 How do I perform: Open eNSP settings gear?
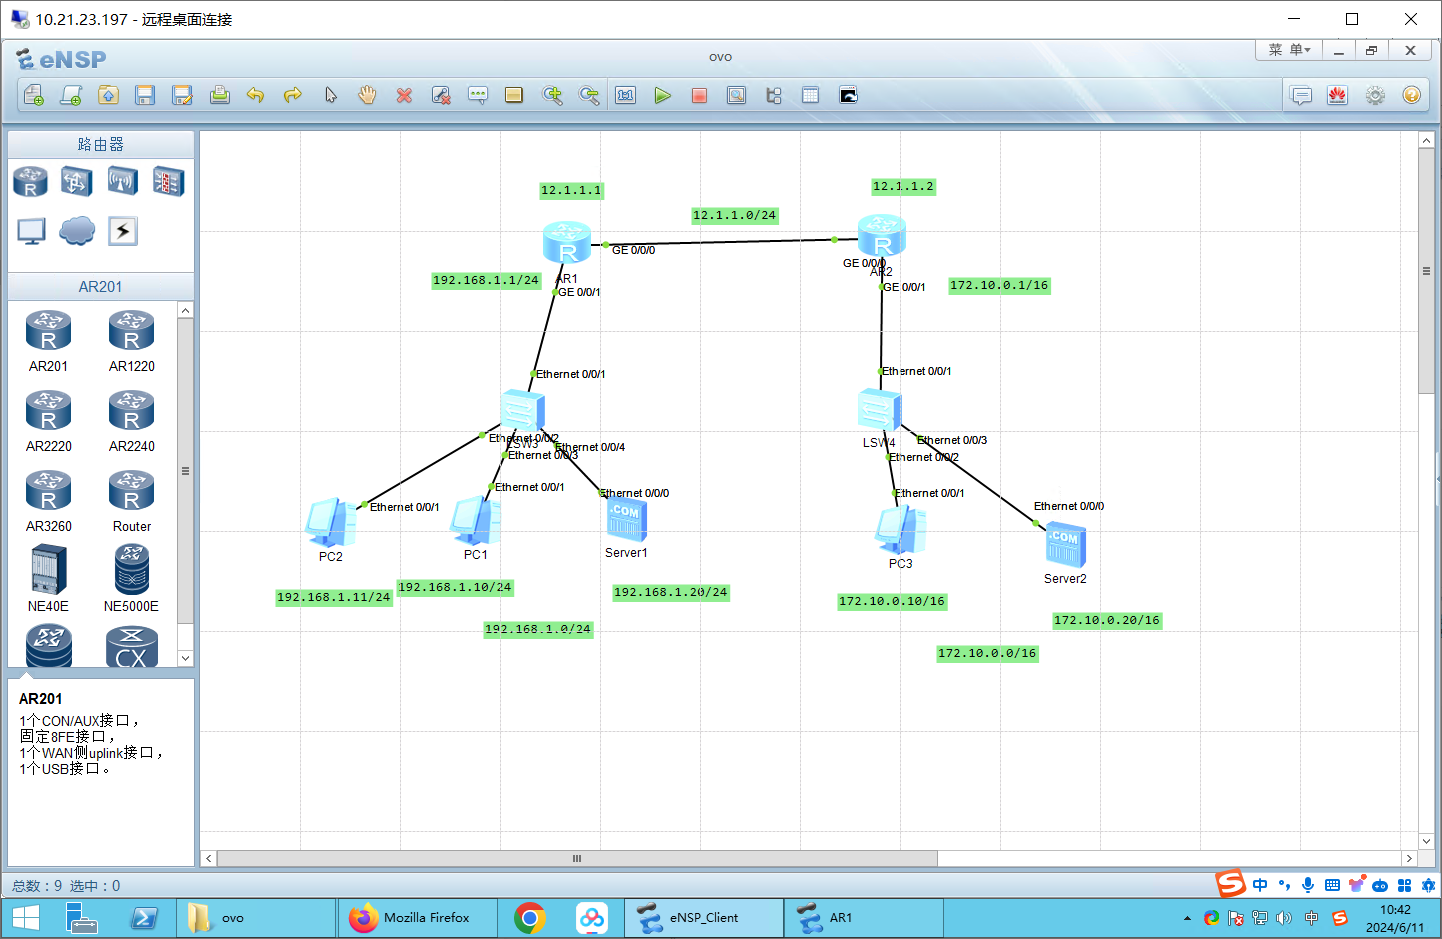pyautogui.click(x=1375, y=95)
